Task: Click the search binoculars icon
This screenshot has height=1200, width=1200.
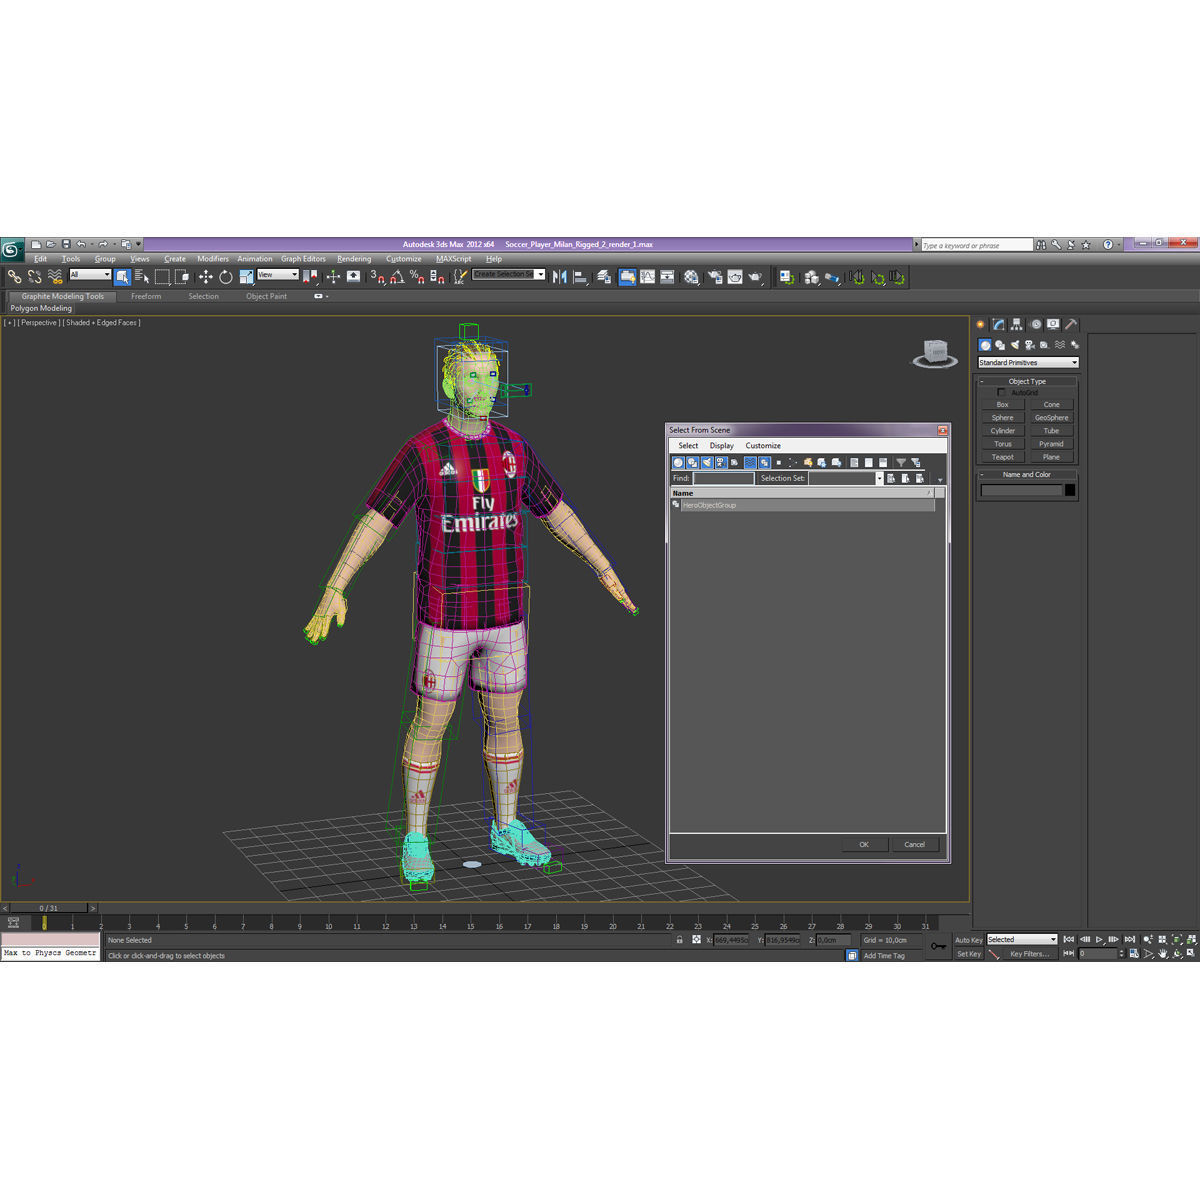Action: [x=1041, y=244]
